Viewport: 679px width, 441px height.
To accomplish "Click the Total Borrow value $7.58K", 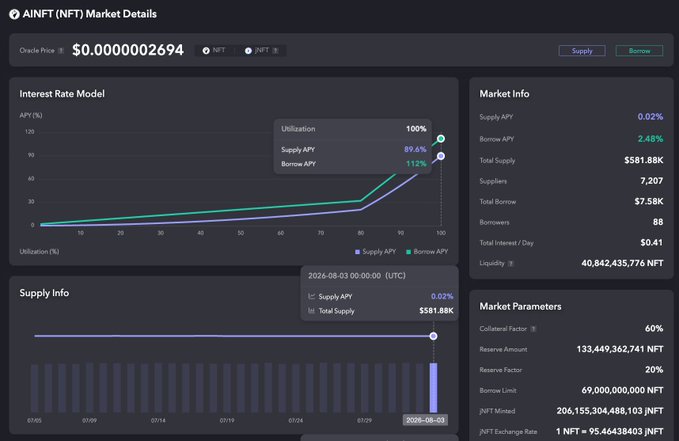I will [649, 201].
